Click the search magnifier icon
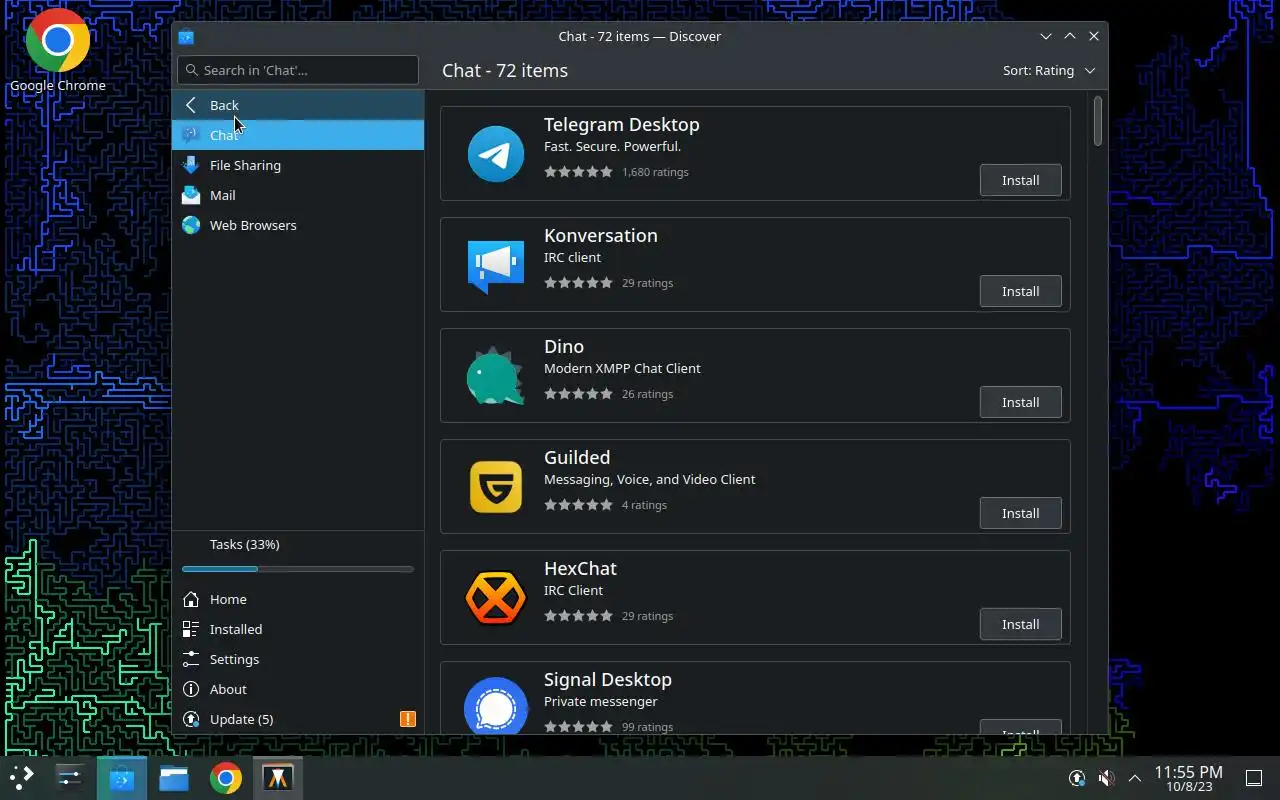 point(192,70)
